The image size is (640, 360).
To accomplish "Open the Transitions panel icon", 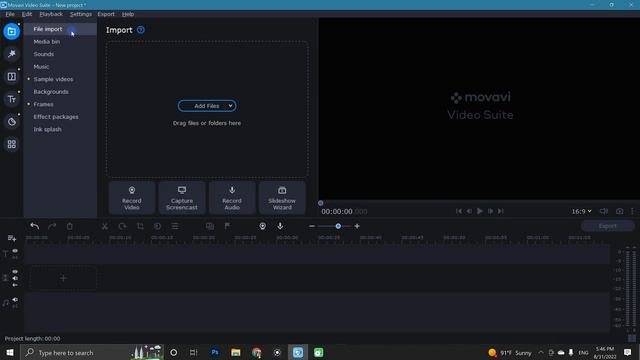I will 11,76.
